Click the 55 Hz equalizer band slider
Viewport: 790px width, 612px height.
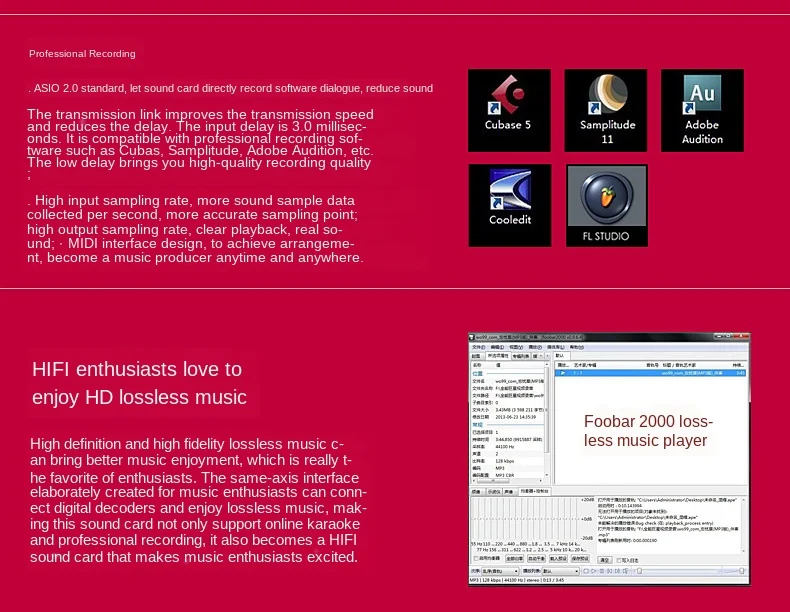tap(473, 519)
